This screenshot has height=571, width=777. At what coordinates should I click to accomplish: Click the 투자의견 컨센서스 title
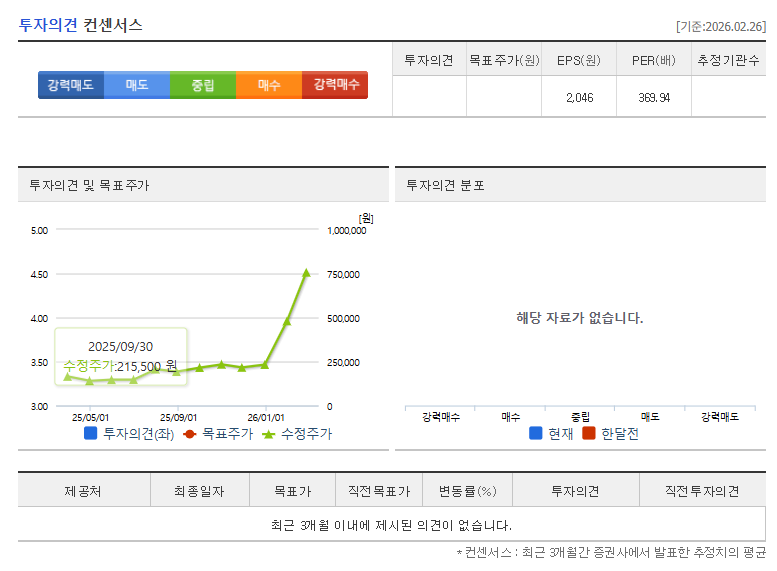(80, 25)
